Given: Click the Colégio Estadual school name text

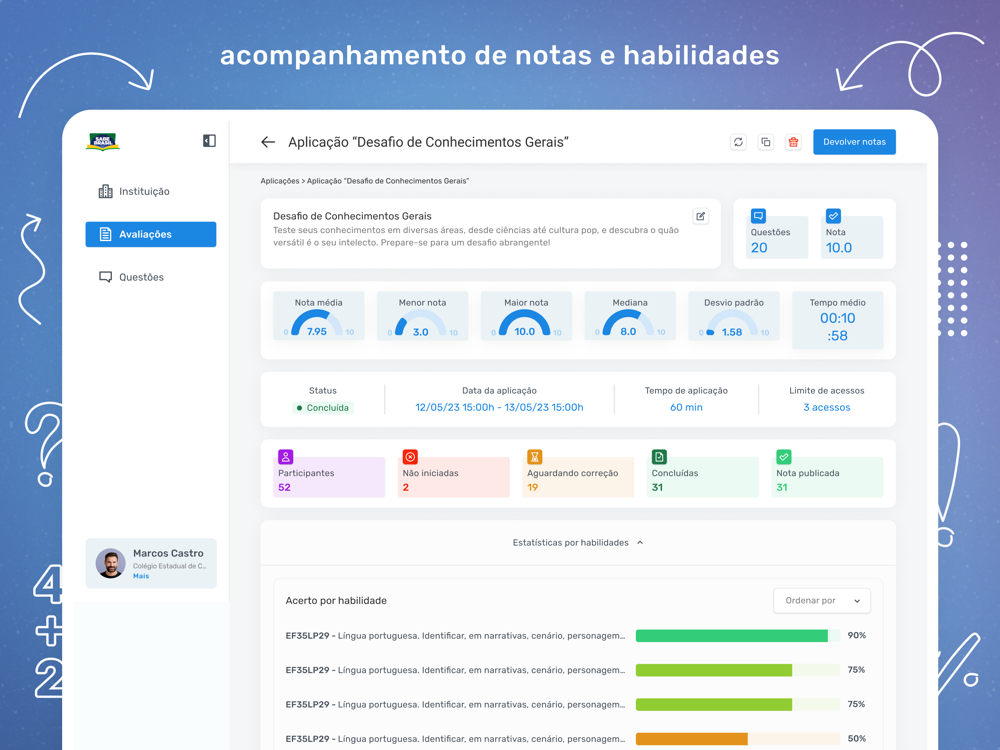Looking at the screenshot, I should pyautogui.click(x=169, y=566).
